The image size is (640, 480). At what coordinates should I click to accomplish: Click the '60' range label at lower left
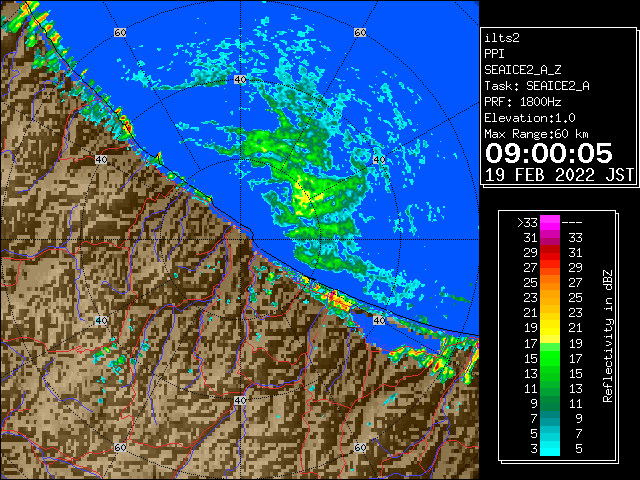(x=120, y=447)
